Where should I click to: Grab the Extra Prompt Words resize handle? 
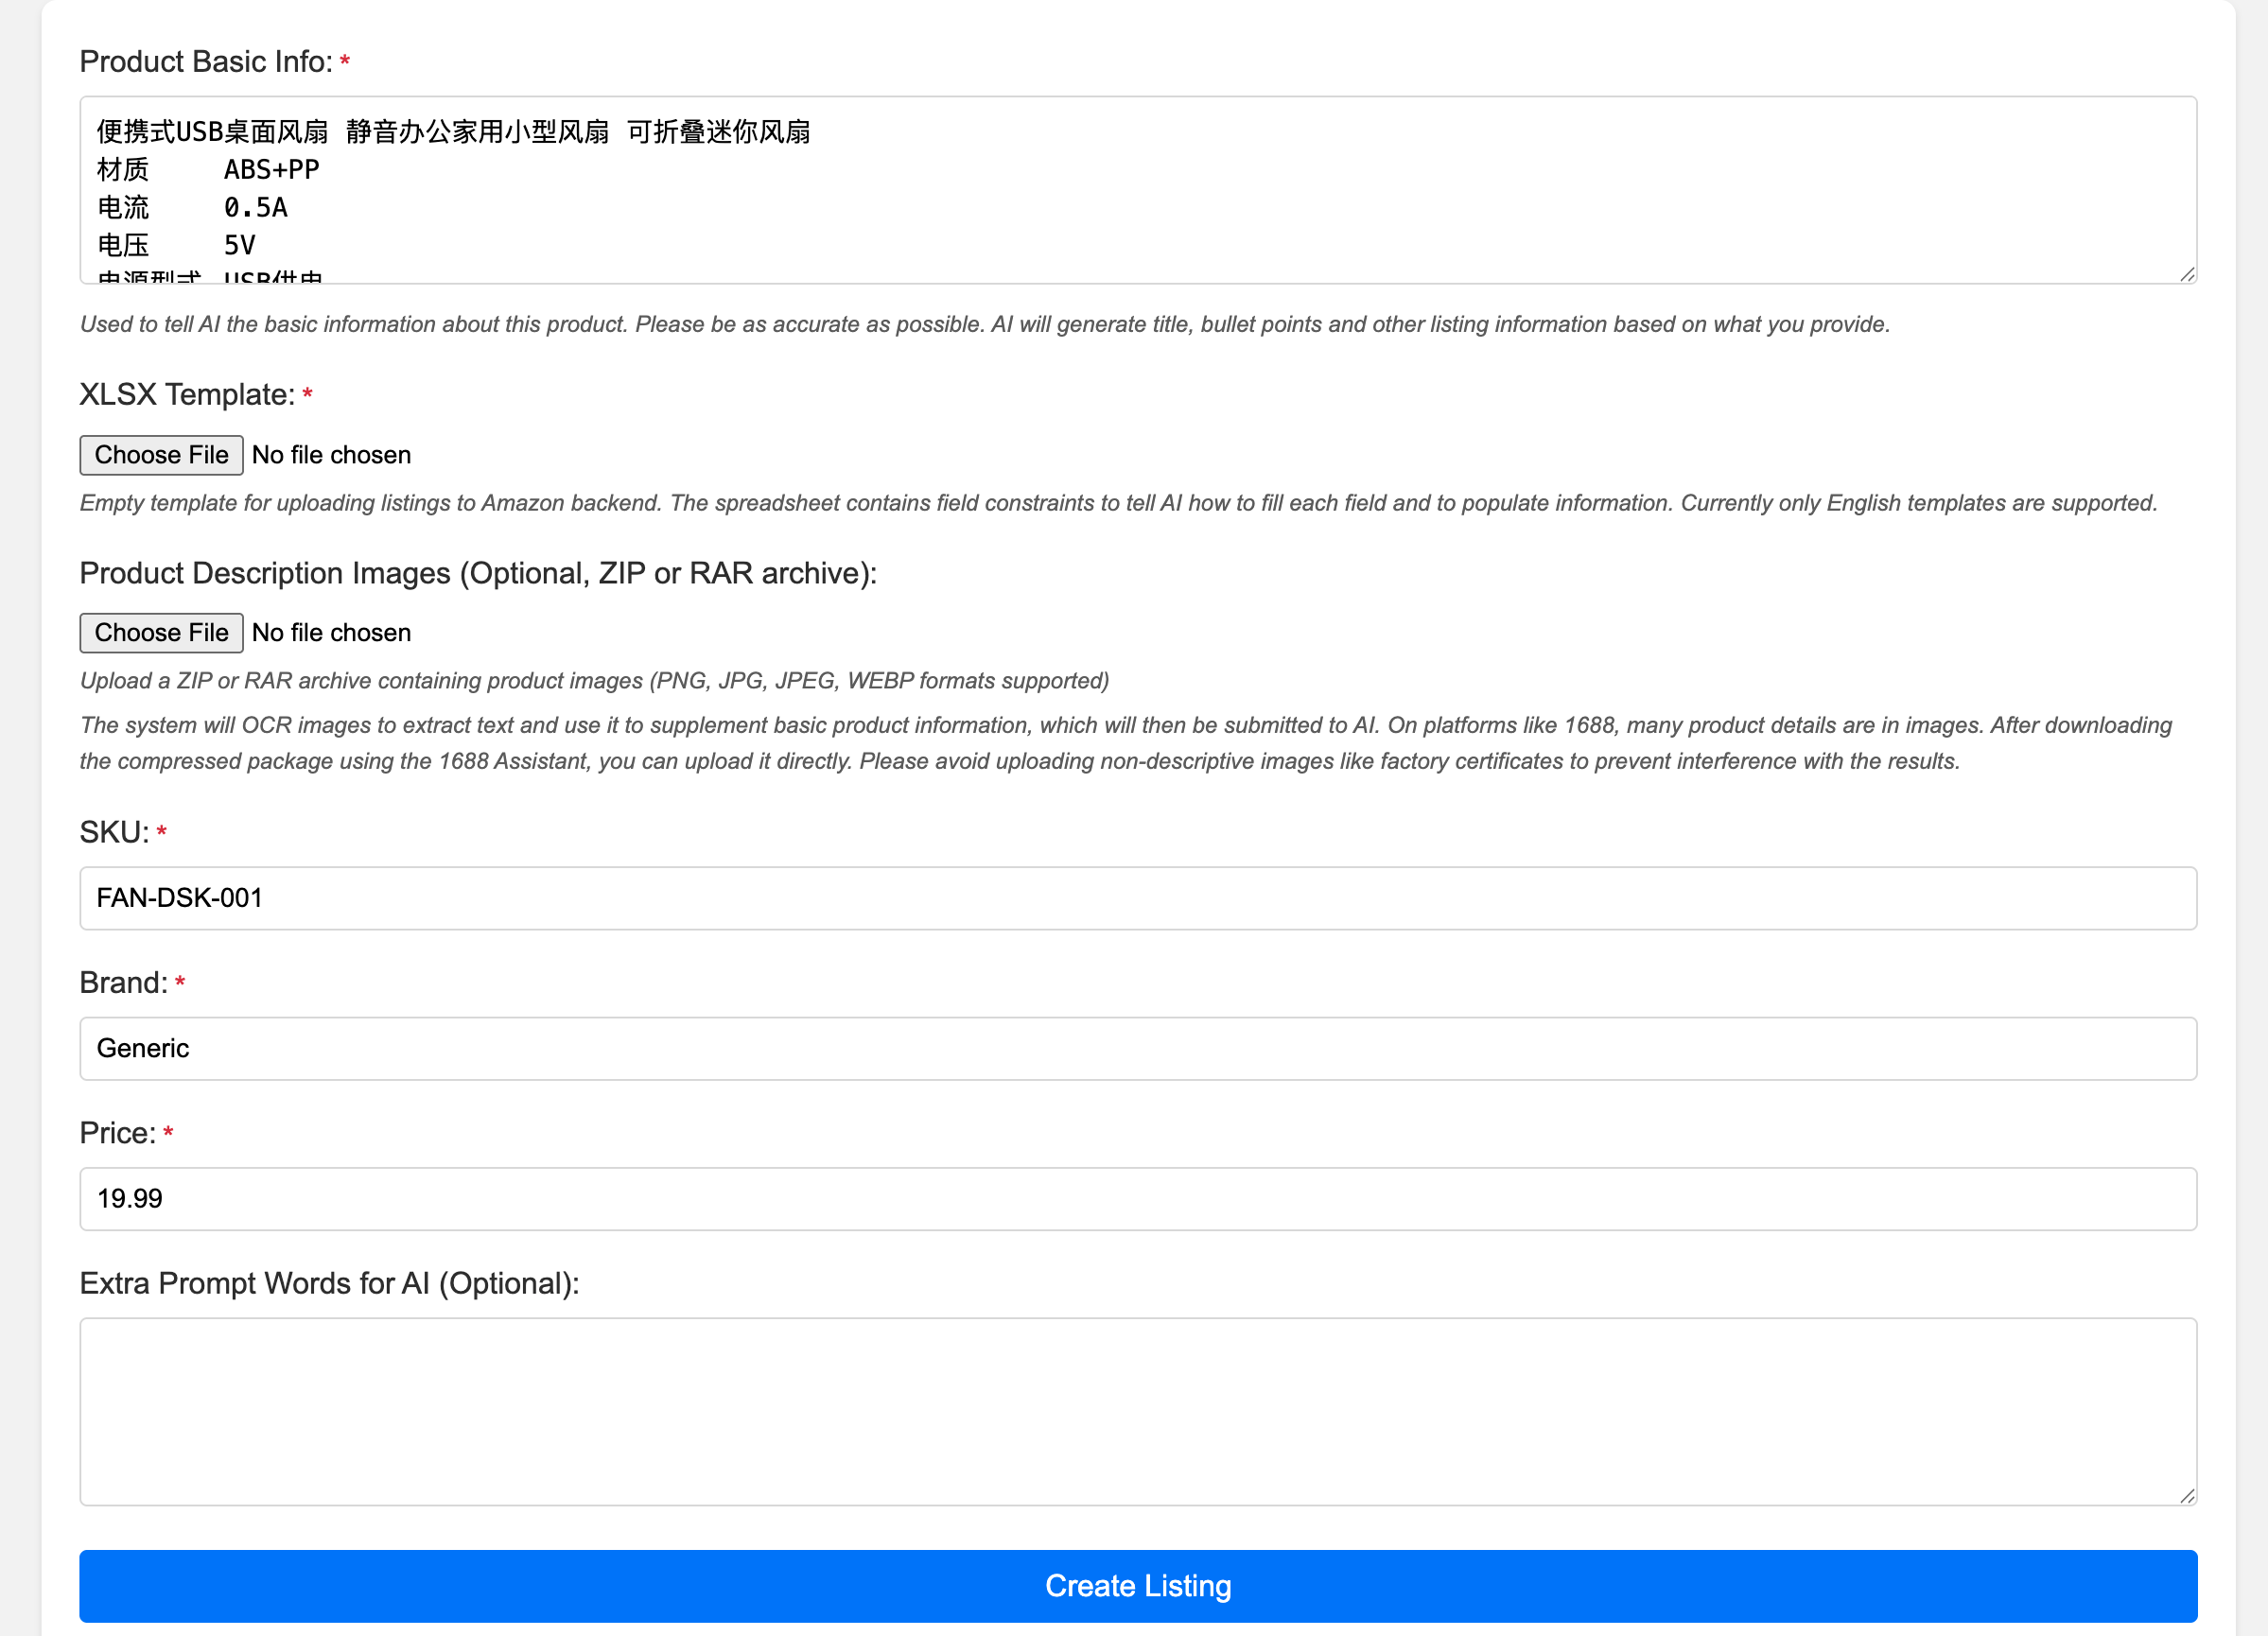click(2187, 1496)
